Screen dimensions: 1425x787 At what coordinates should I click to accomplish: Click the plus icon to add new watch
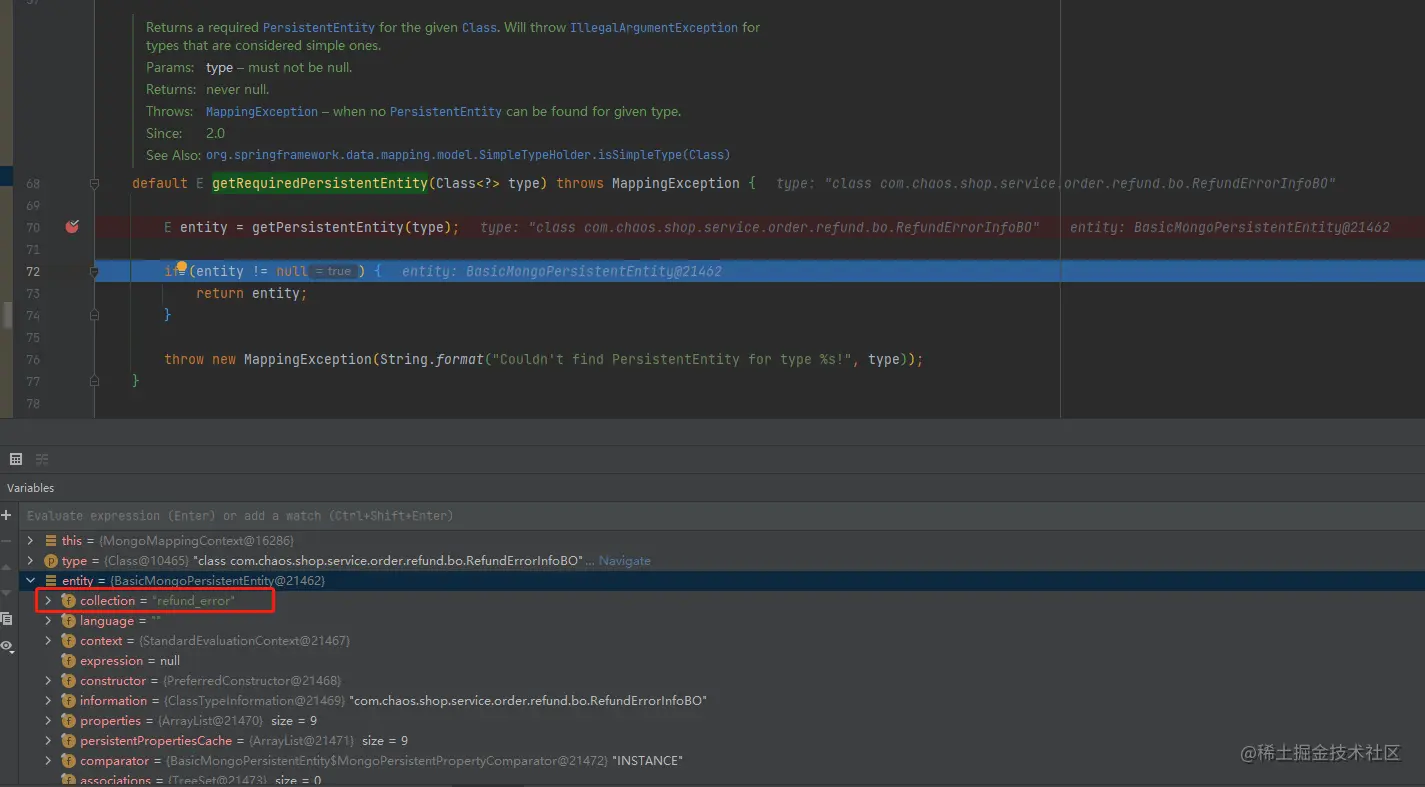pyautogui.click(x=7, y=516)
